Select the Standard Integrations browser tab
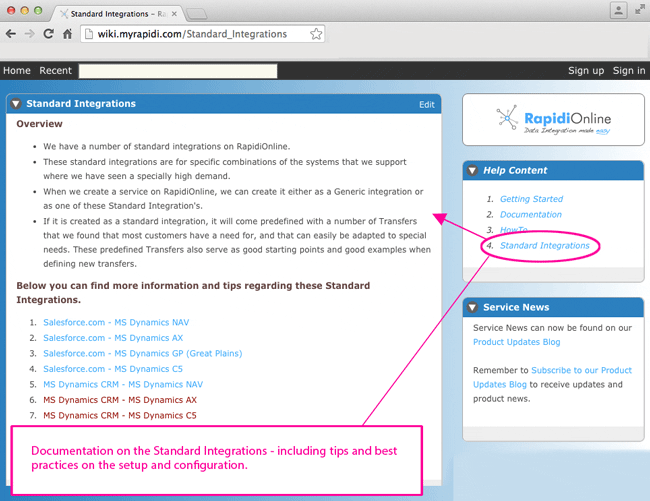 click(118, 14)
